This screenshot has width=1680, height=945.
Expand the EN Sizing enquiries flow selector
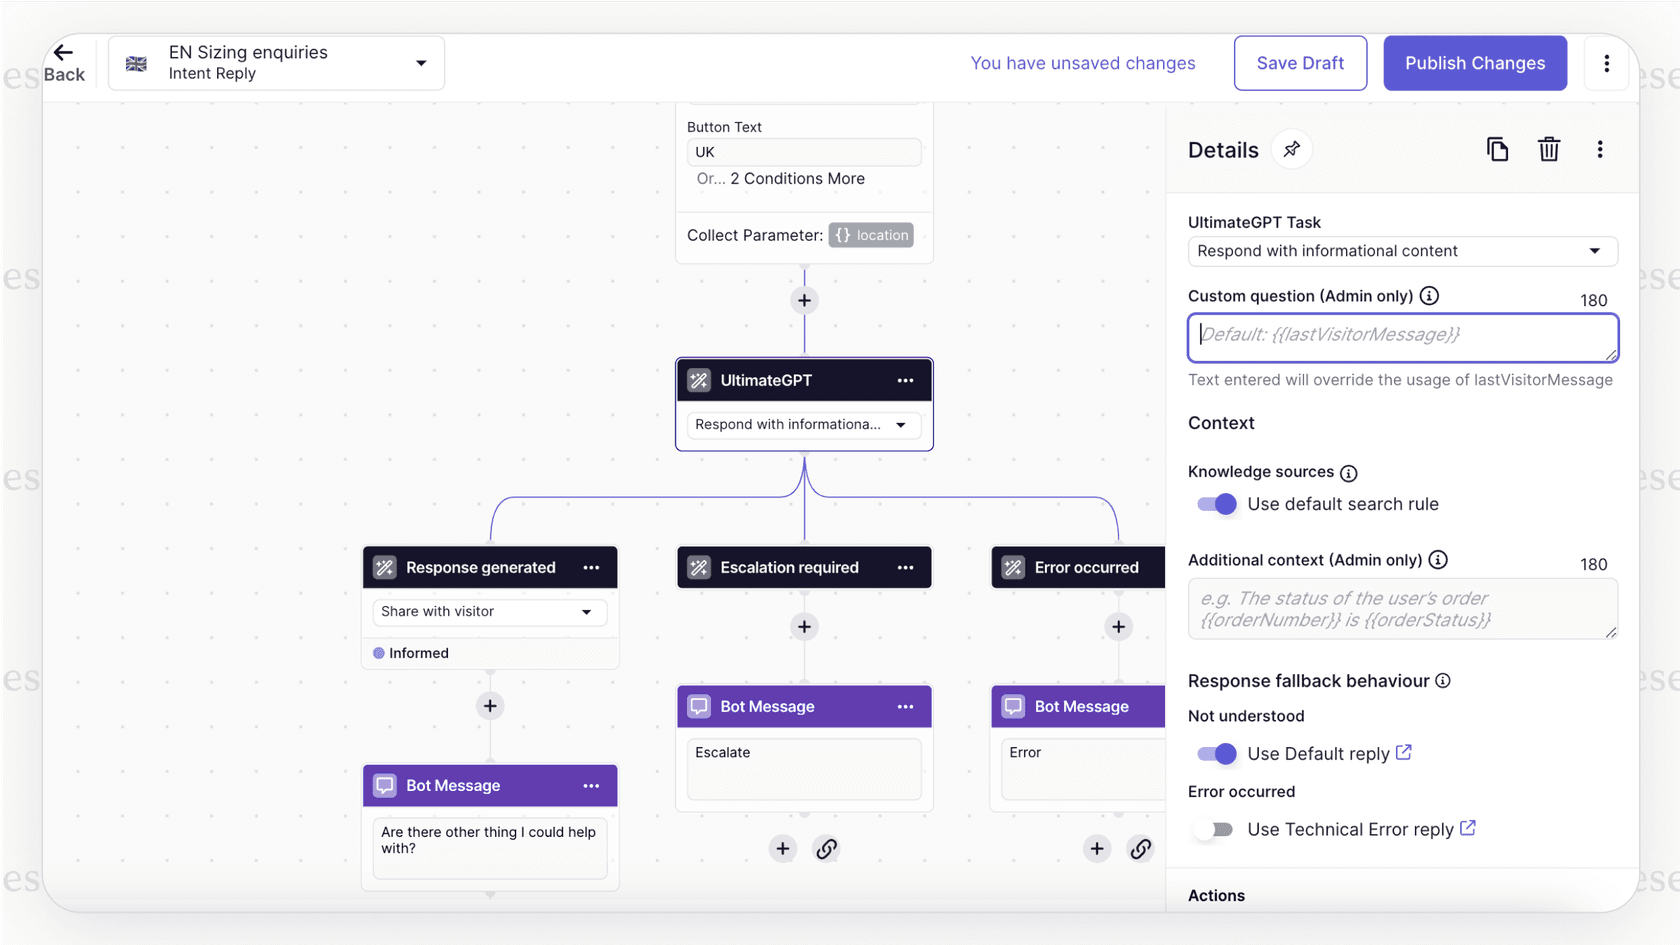pos(420,62)
